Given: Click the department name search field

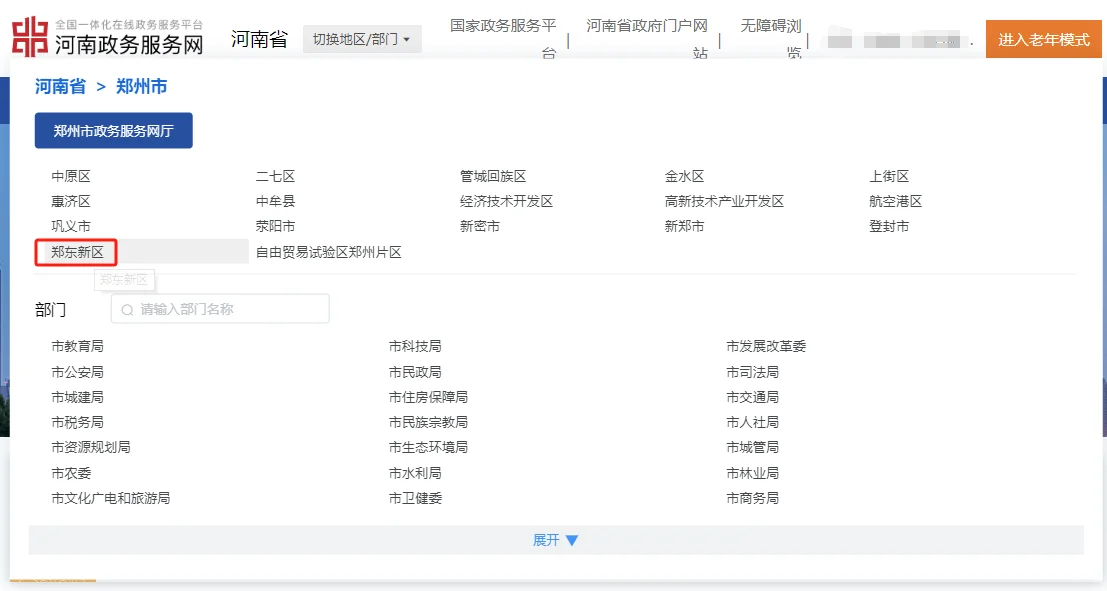Looking at the screenshot, I should [220, 309].
